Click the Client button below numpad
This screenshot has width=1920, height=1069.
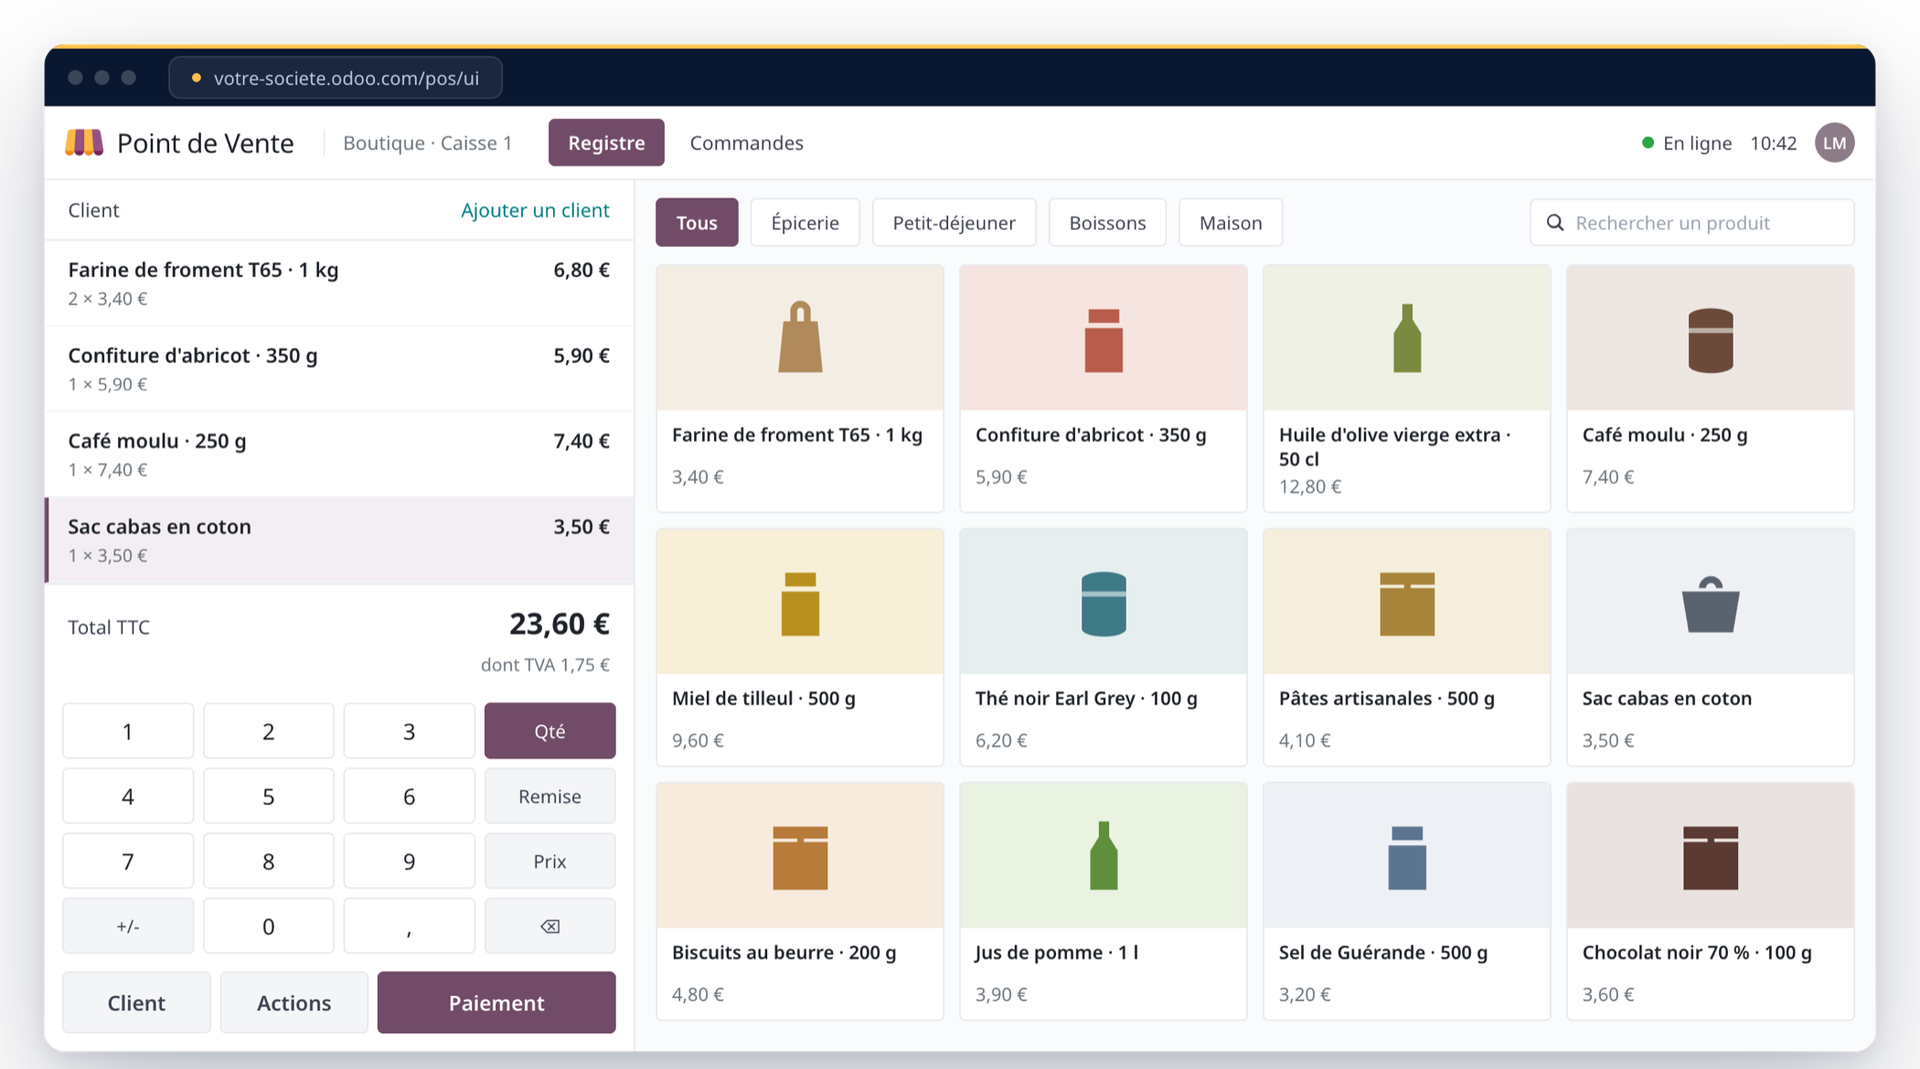click(x=136, y=1002)
